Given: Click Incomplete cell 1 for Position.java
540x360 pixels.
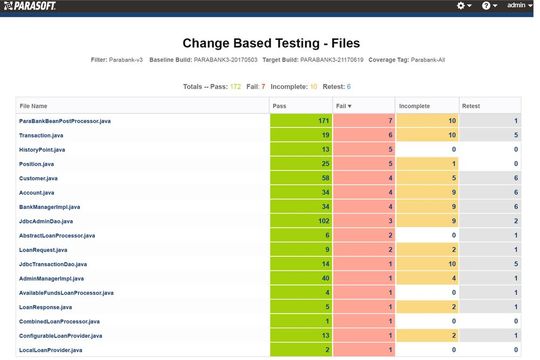Looking at the screenshot, I should pyautogui.click(x=427, y=164).
